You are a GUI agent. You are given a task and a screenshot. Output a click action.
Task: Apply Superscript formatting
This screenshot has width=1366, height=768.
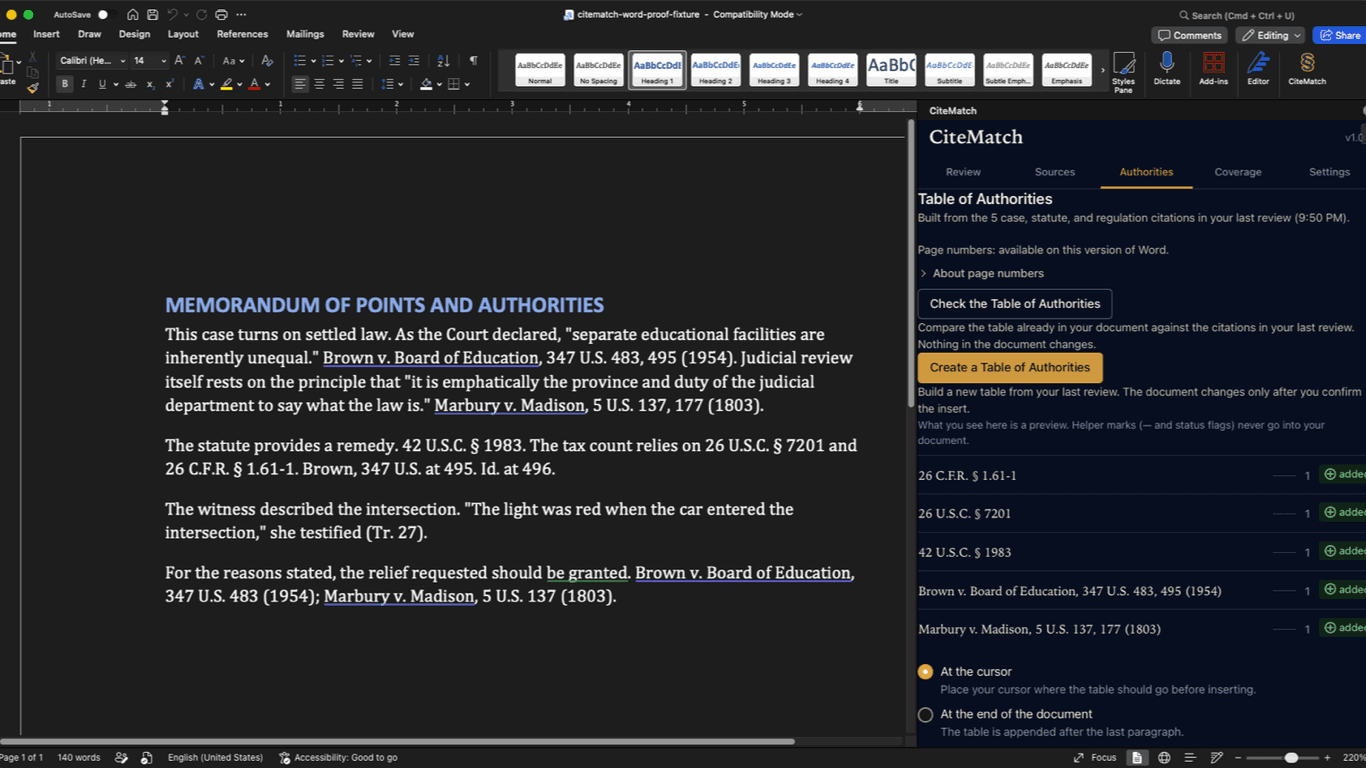(x=169, y=84)
